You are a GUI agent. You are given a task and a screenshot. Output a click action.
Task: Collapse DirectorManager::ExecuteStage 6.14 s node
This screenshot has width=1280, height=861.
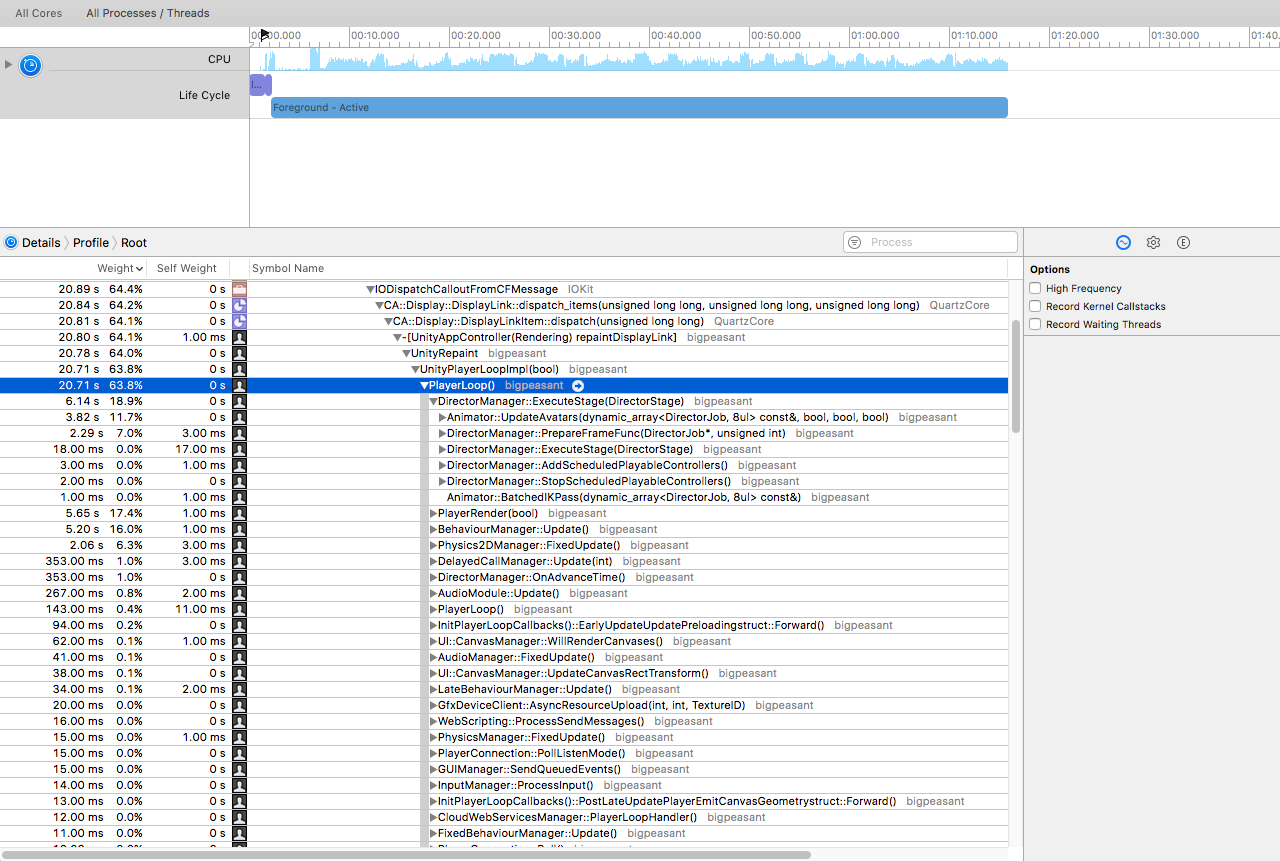pyautogui.click(x=433, y=401)
